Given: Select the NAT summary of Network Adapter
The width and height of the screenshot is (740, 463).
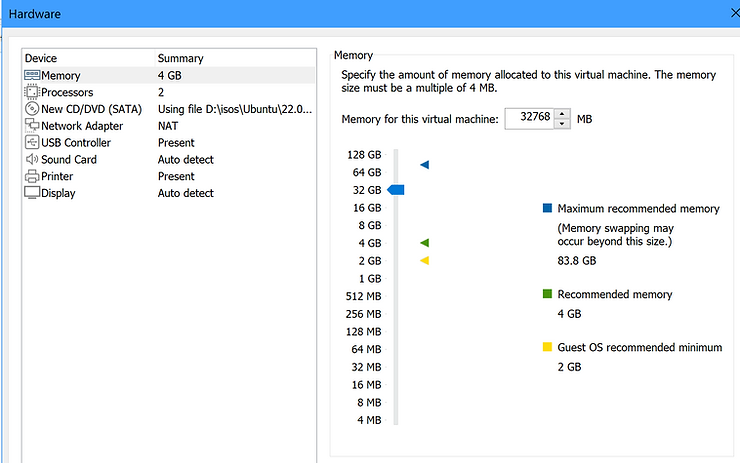Looking at the screenshot, I should point(168,126).
